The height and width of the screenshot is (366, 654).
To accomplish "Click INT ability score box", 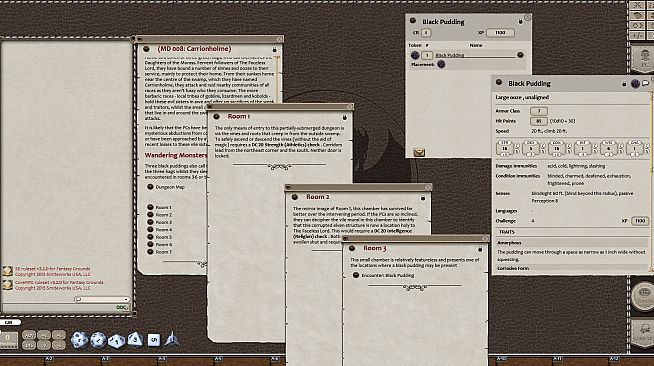I will click(582, 148).
